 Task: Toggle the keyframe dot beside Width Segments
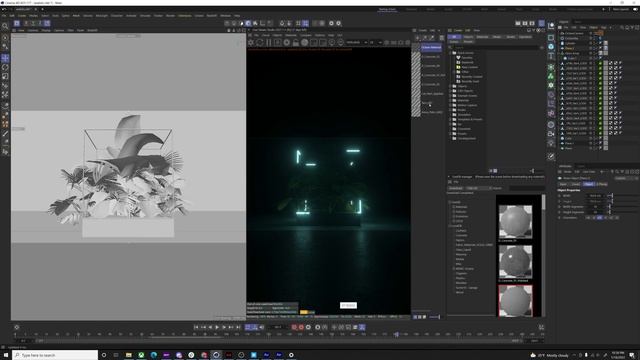click(x=560, y=207)
